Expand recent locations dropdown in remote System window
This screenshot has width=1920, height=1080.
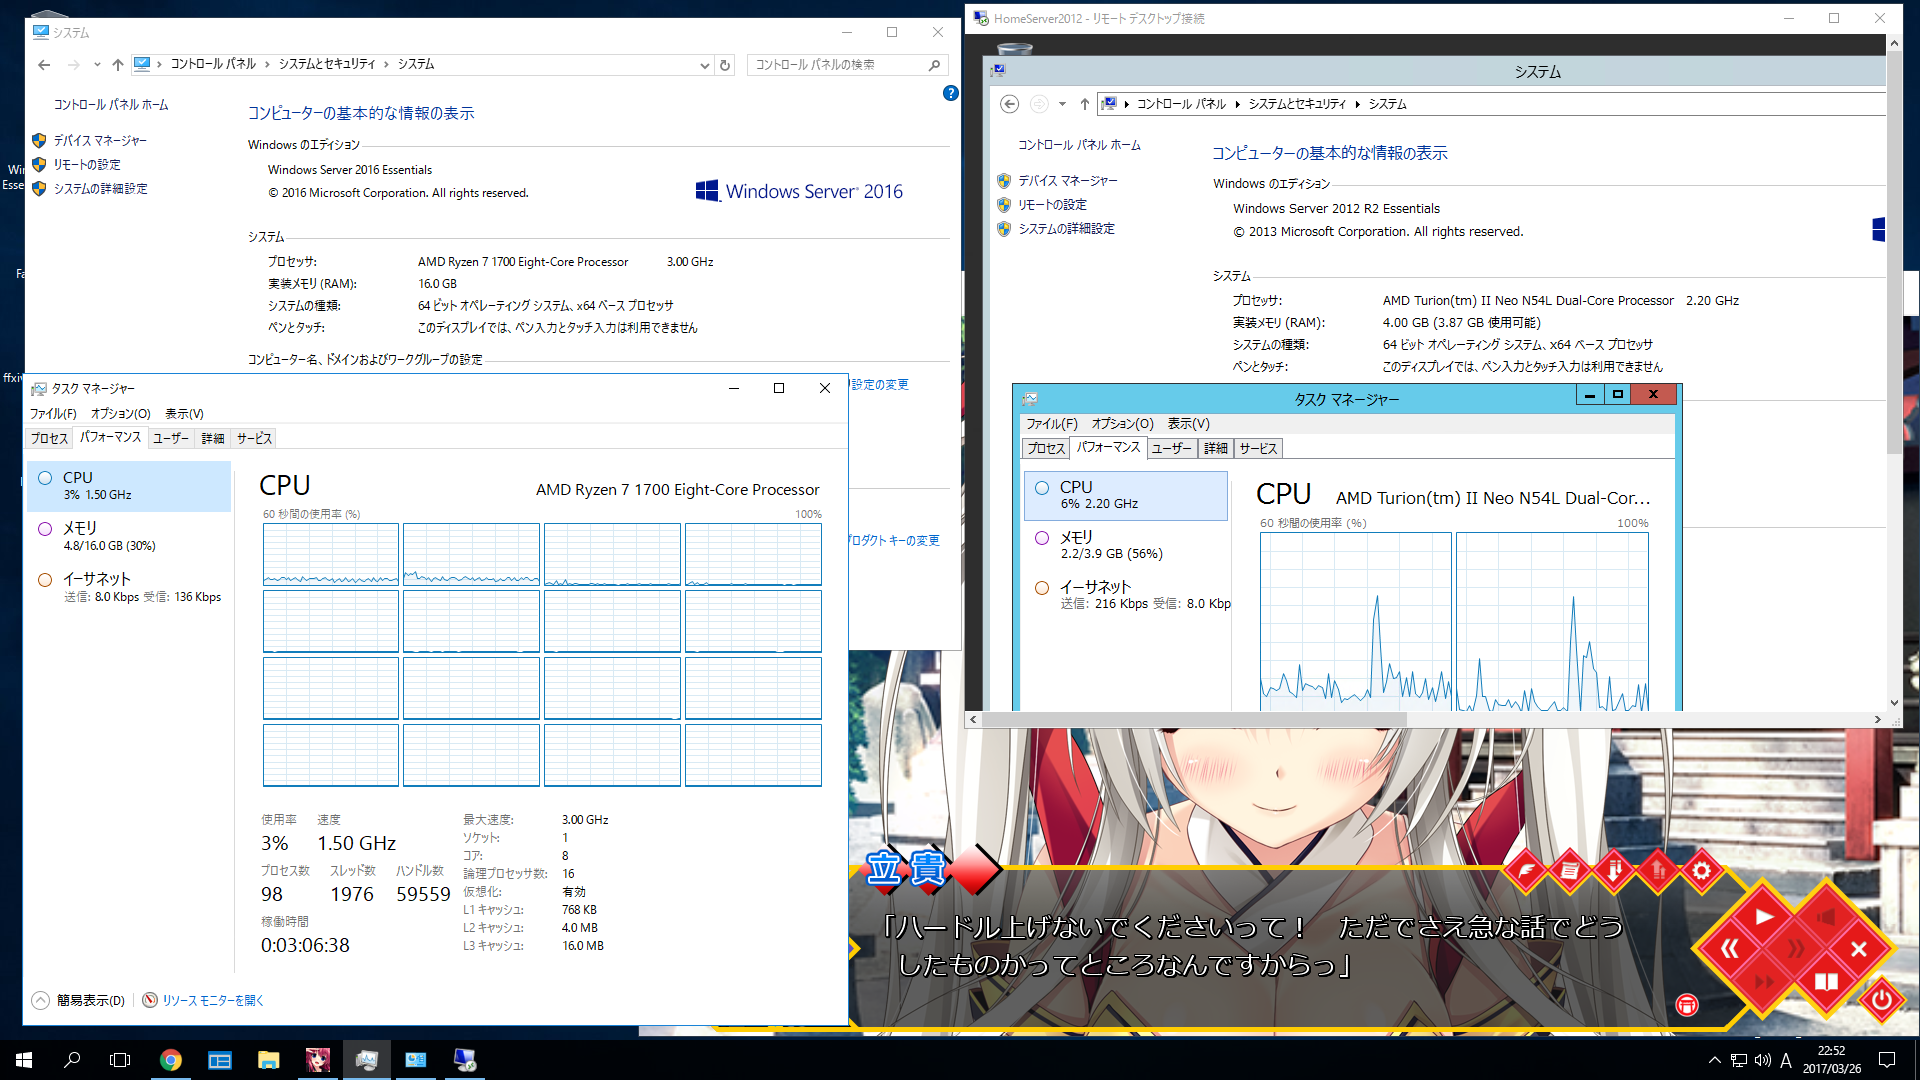pos(1062,104)
